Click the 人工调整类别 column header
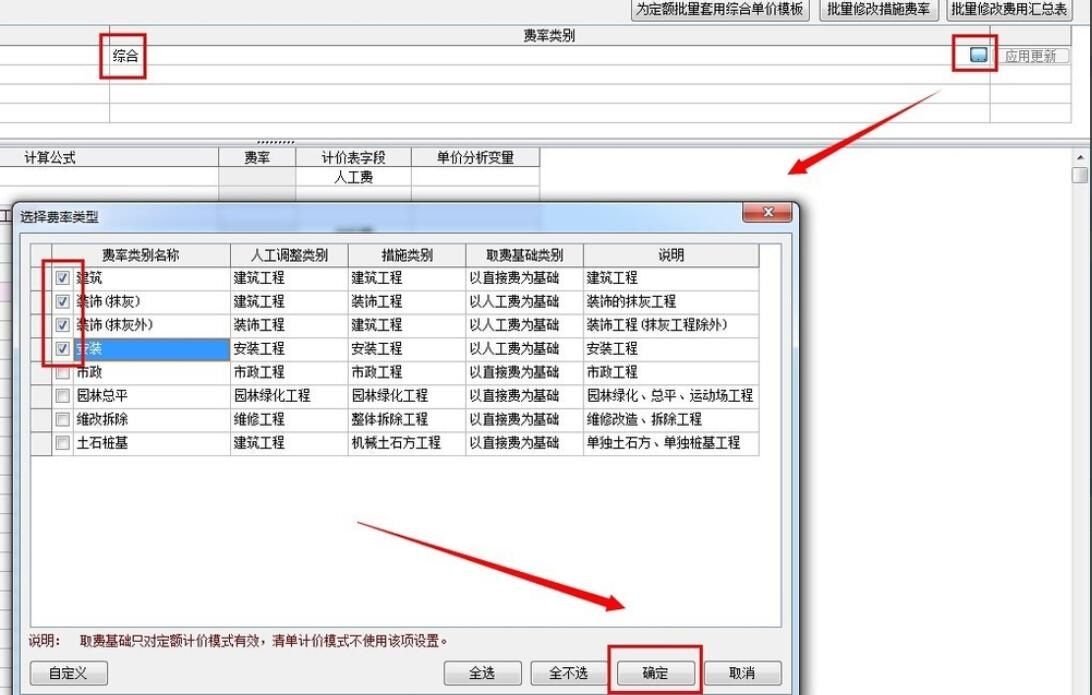The height and width of the screenshot is (695, 1092). tap(289, 255)
